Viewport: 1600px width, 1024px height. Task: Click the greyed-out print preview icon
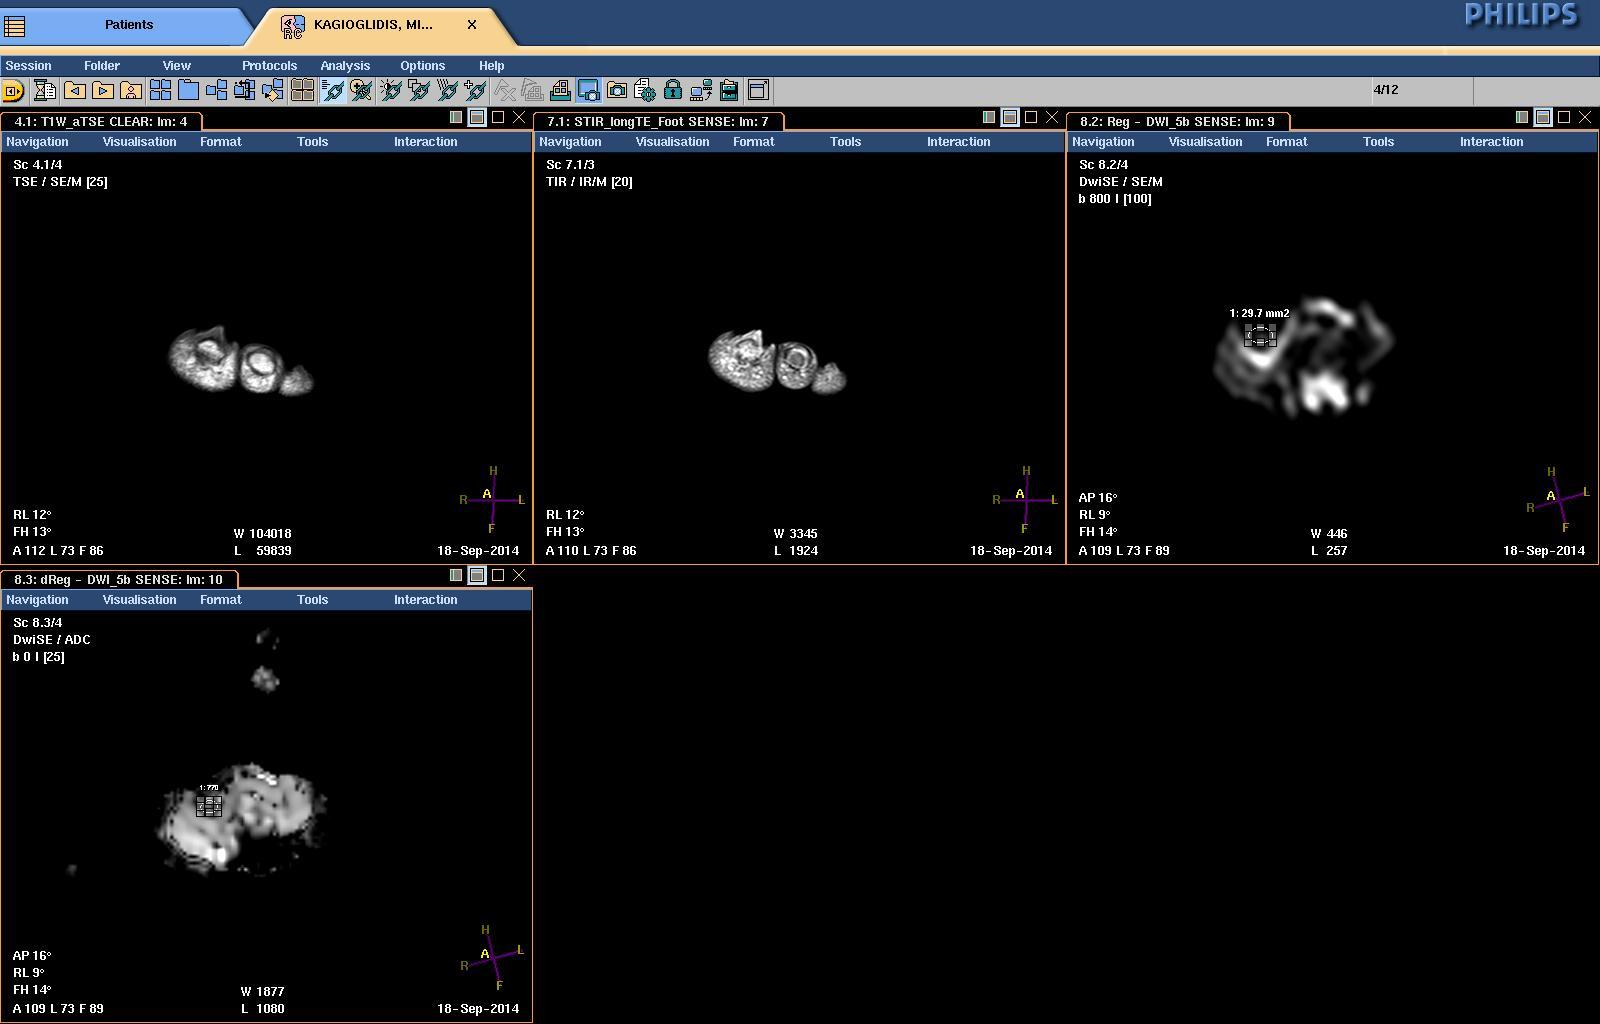[x=533, y=91]
